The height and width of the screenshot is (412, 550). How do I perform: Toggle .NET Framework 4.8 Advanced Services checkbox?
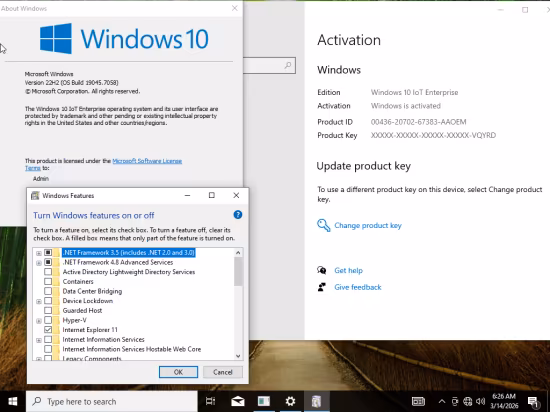(x=48, y=262)
